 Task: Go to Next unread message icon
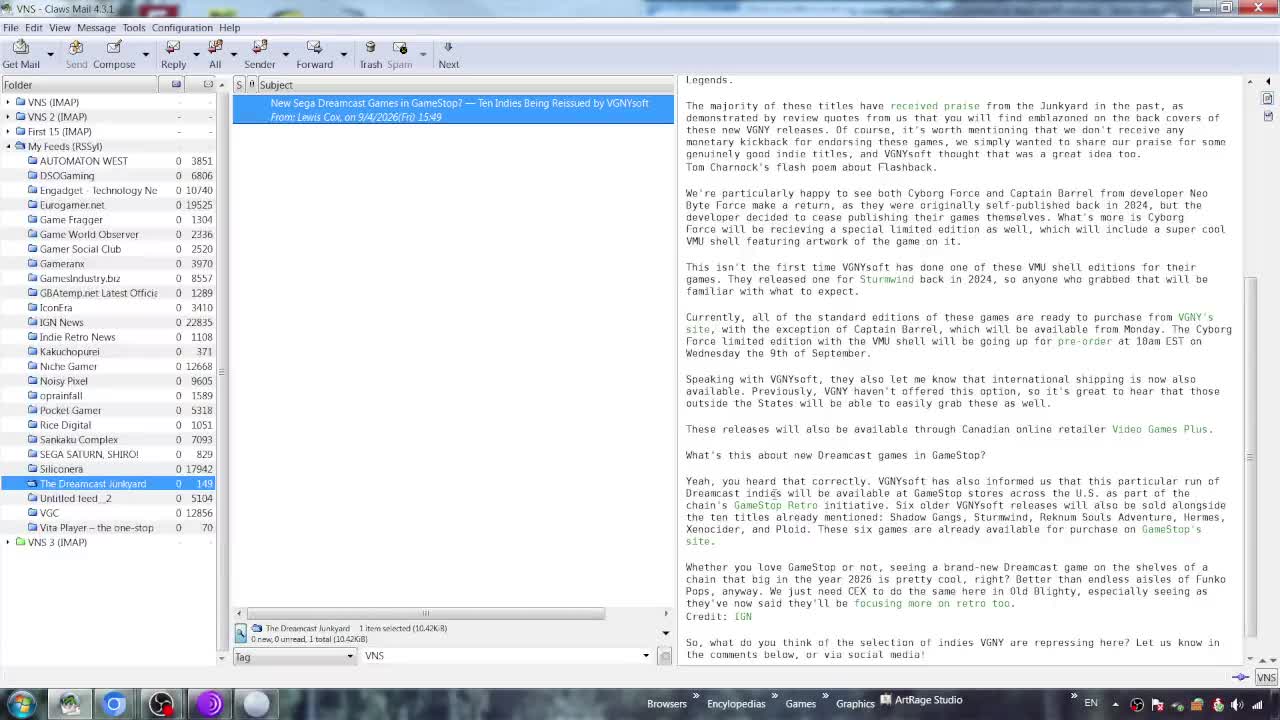[x=448, y=48]
